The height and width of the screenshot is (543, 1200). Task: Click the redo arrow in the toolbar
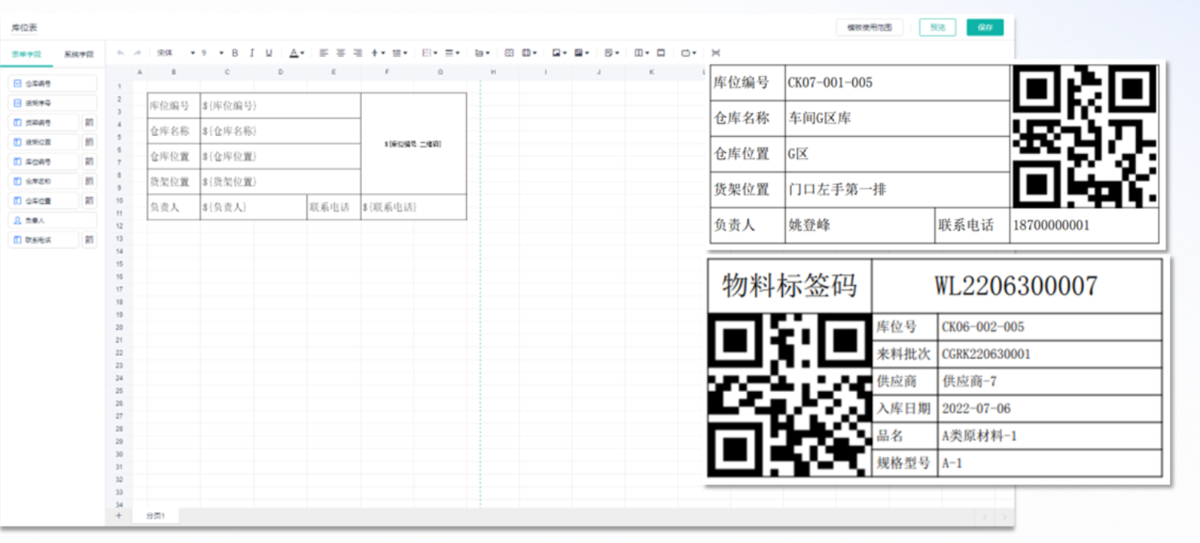point(137,52)
